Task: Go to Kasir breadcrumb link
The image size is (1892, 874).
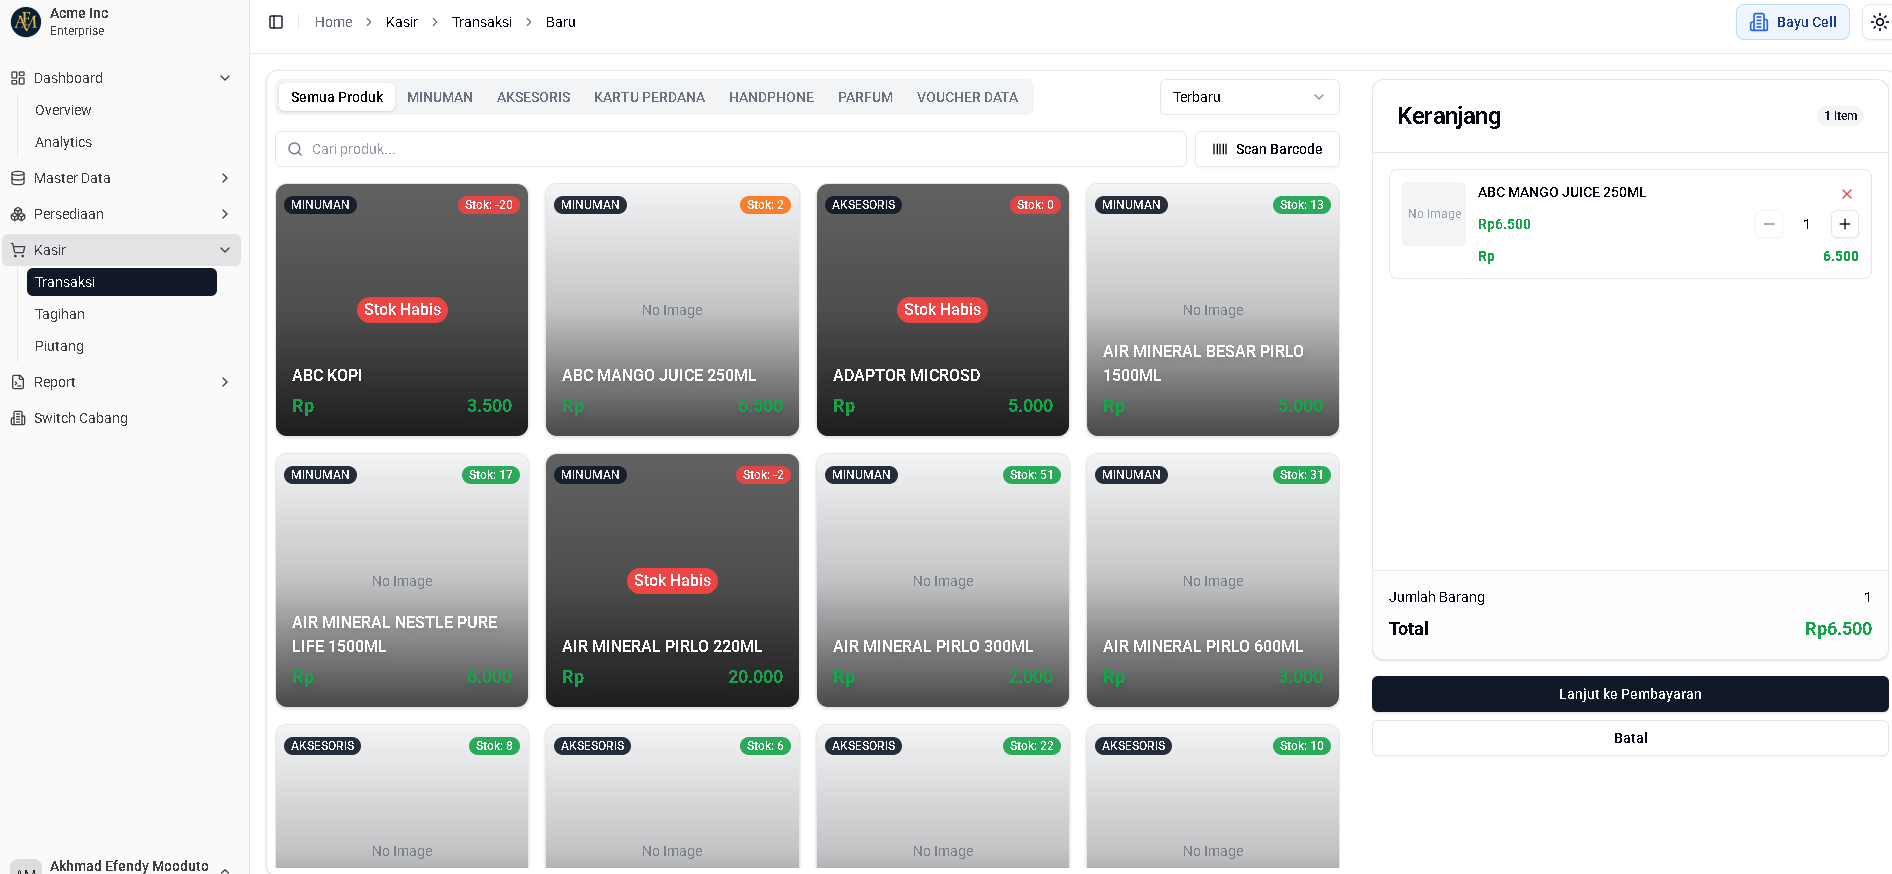Action: click(402, 22)
